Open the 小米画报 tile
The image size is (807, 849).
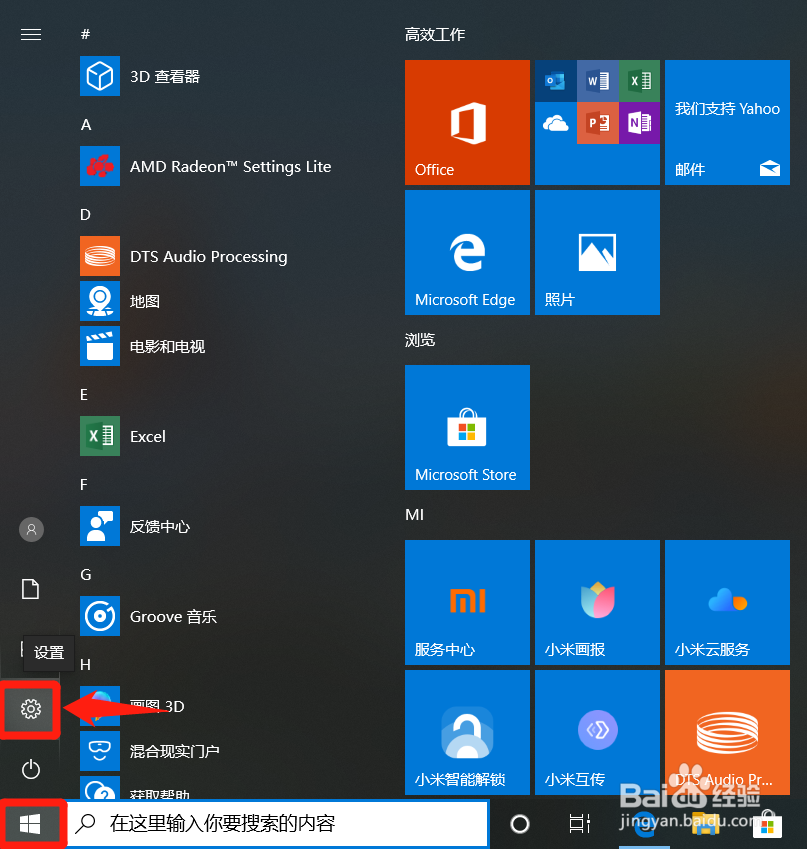click(x=597, y=602)
